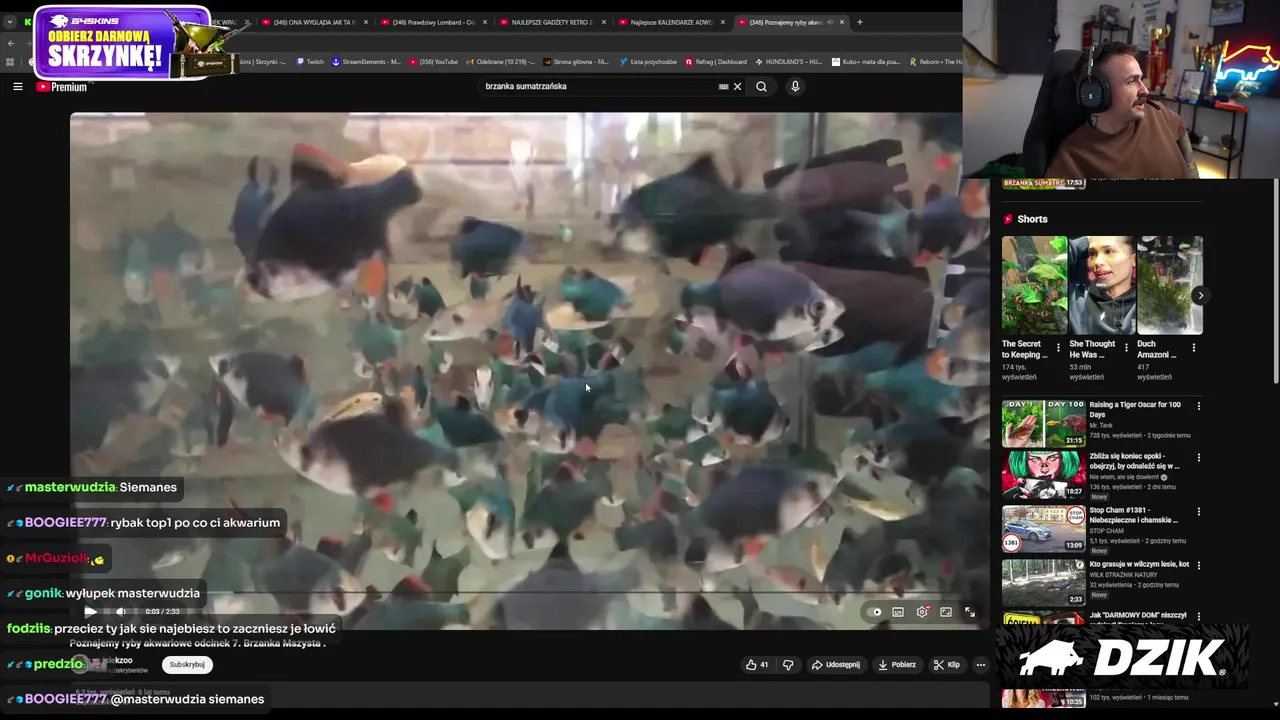Open the YouTube hamburger guide menu
The image size is (1280, 720).
click(17, 87)
